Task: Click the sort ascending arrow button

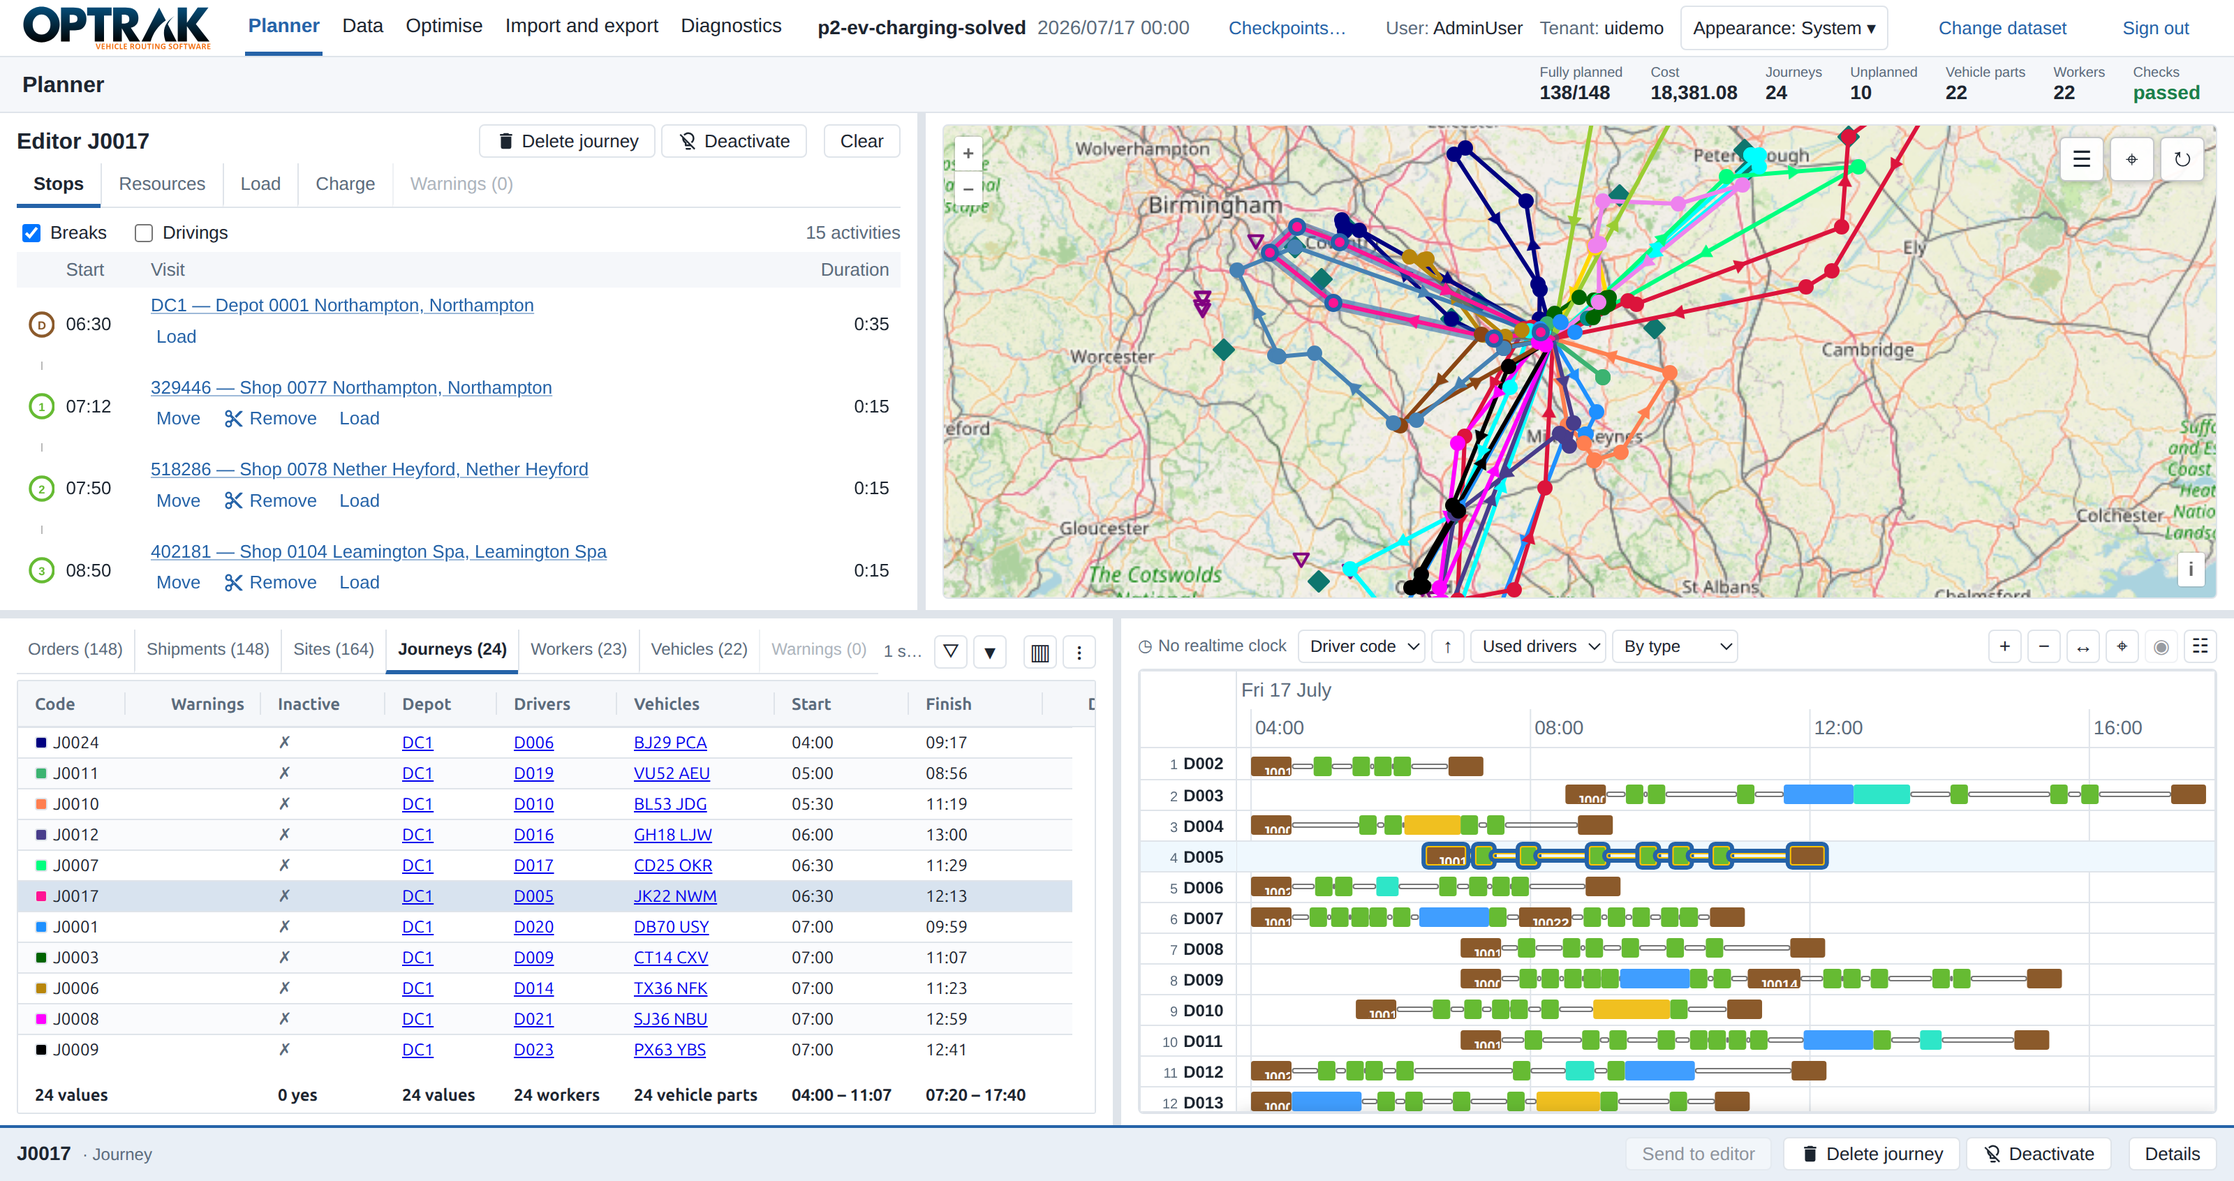Action: (1447, 647)
